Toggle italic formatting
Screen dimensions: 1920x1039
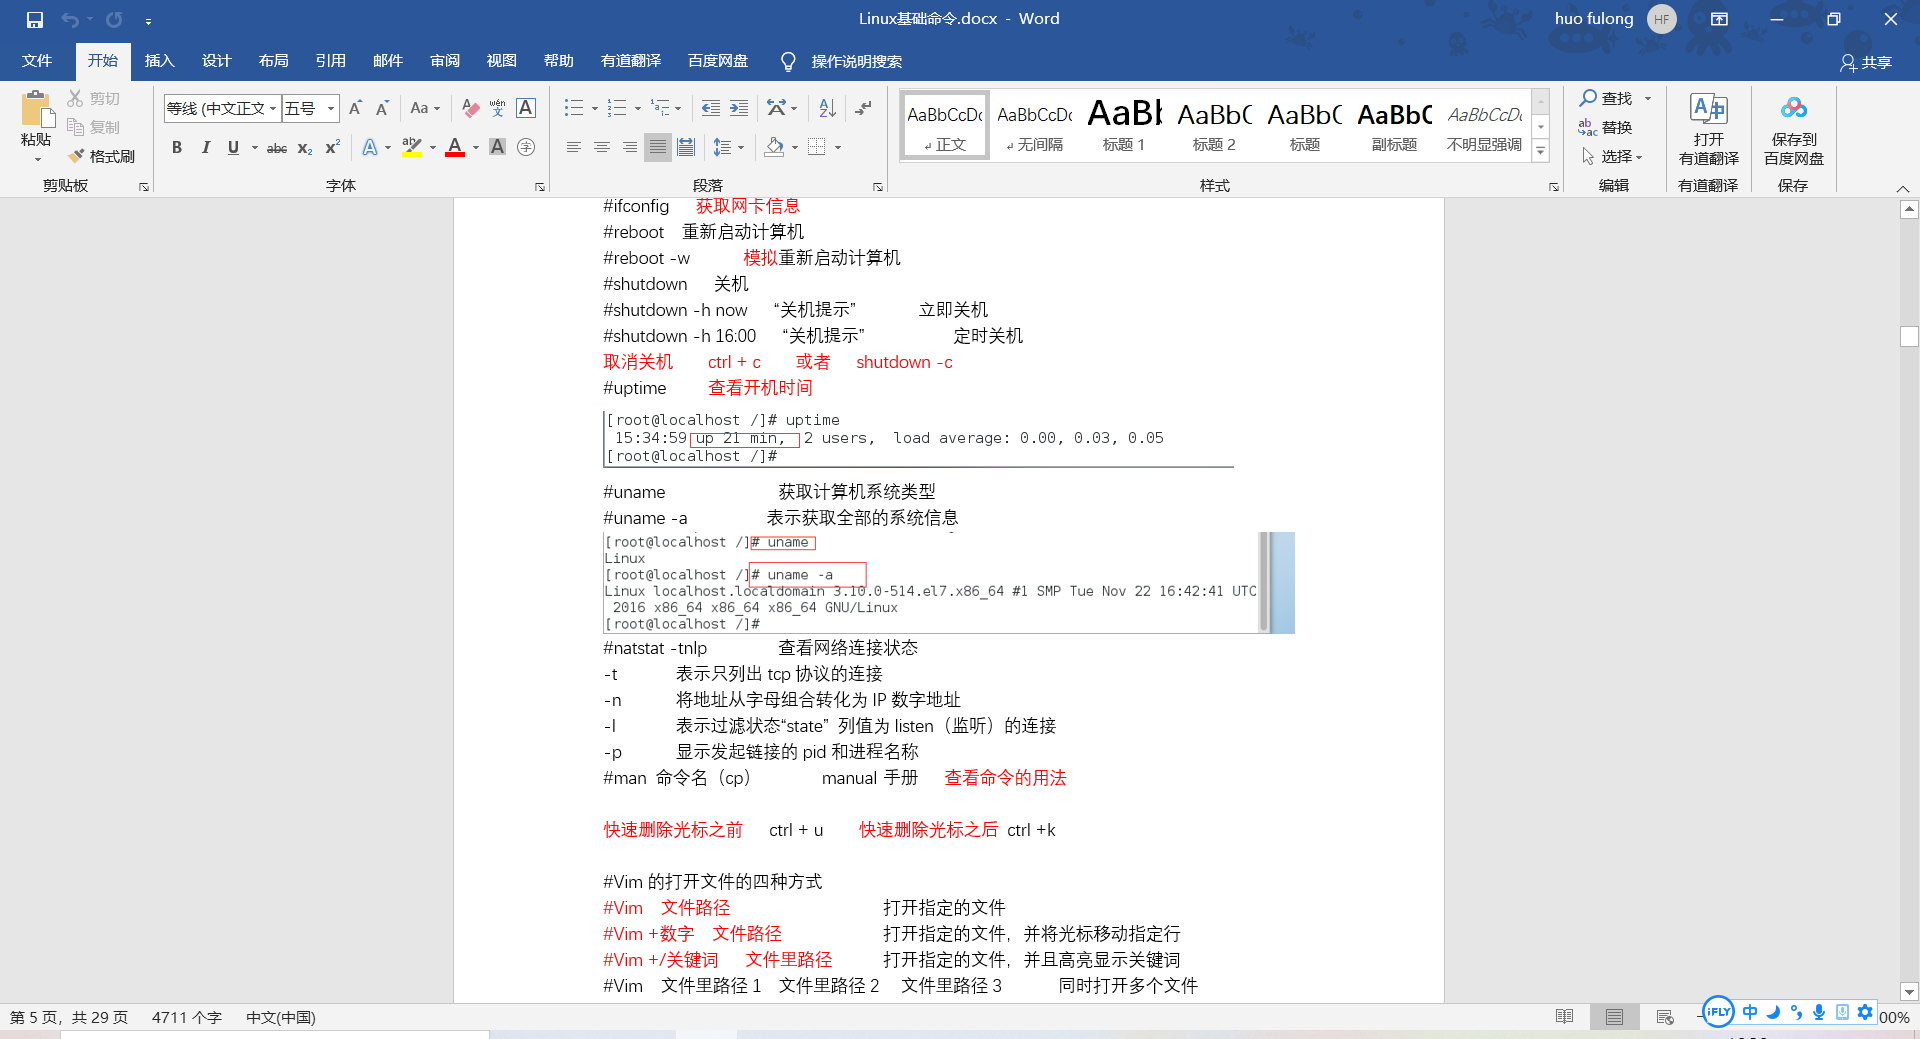click(x=205, y=147)
